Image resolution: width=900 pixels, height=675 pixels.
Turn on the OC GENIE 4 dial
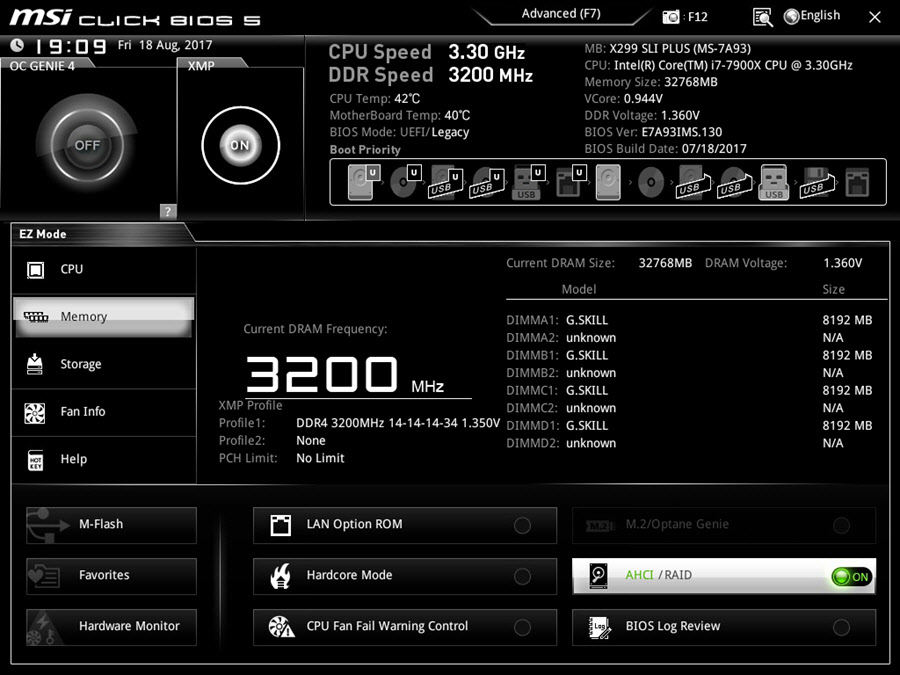pos(87,145)
